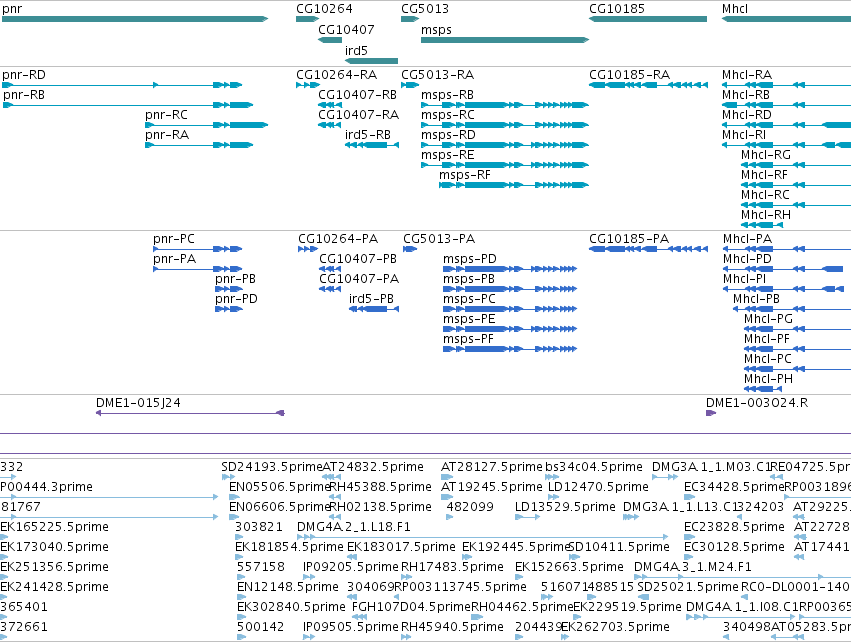851x642 pixels.
Task: Click the Mhcl gene name label
Action: pos(735,9)
